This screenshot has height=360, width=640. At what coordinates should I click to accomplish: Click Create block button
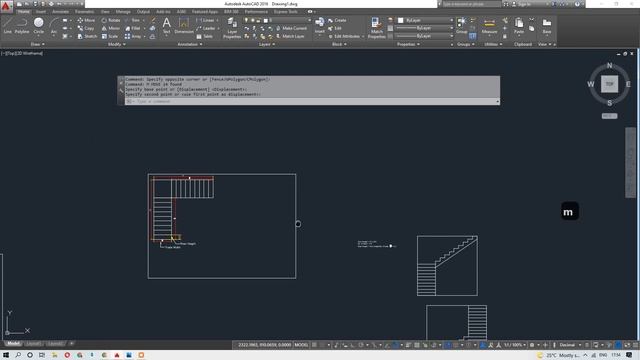[337, 20]
